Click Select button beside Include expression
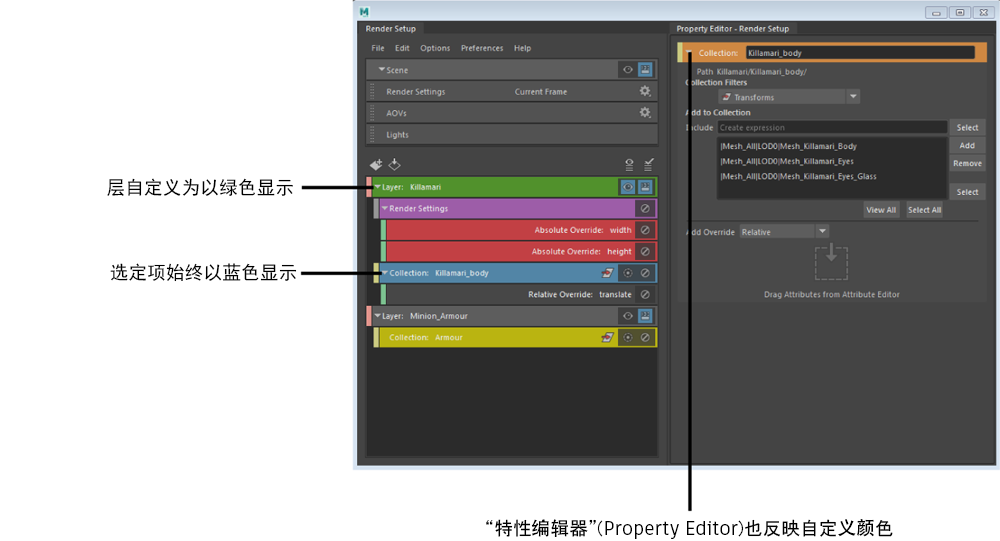 (x=967, y=128)
